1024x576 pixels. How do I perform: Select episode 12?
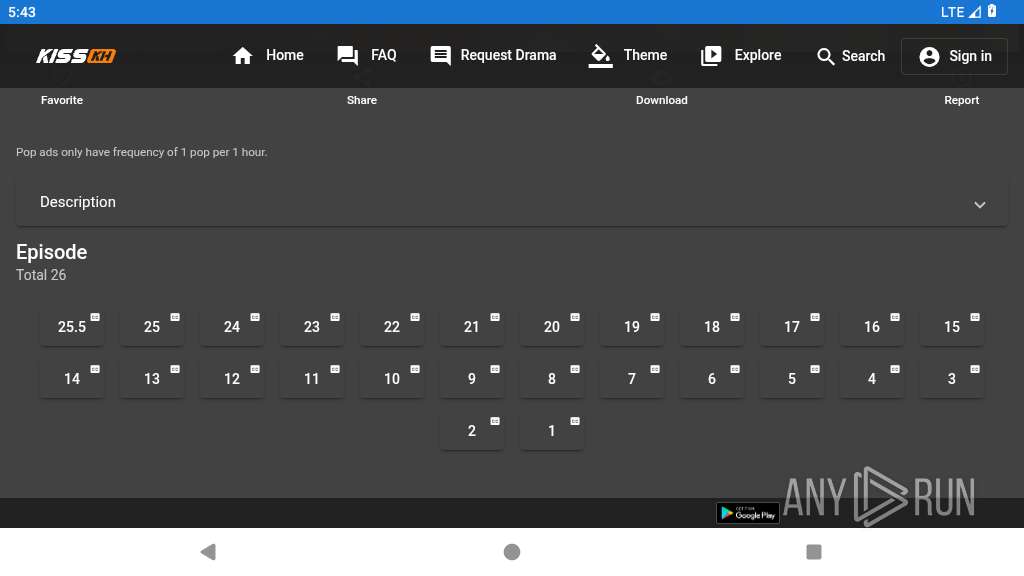pos(232,379)
